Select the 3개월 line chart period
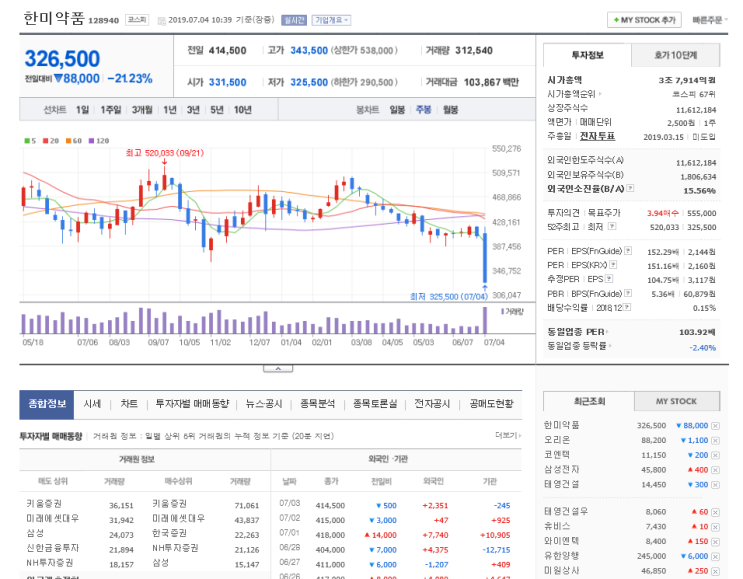Image resolution: width=743 pixels, height=579 pixels. pyautogui.click(x=142, y=110)
